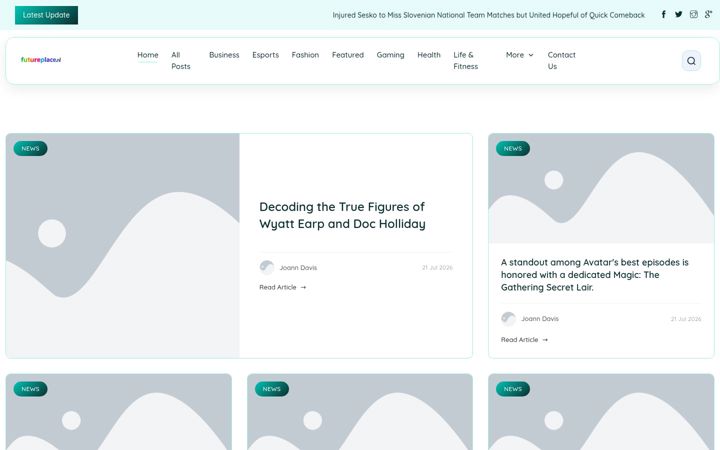Click arrow beside Read Article on Wyatt Earp card
Screen dimensions: 720x450
pos(303,287)
